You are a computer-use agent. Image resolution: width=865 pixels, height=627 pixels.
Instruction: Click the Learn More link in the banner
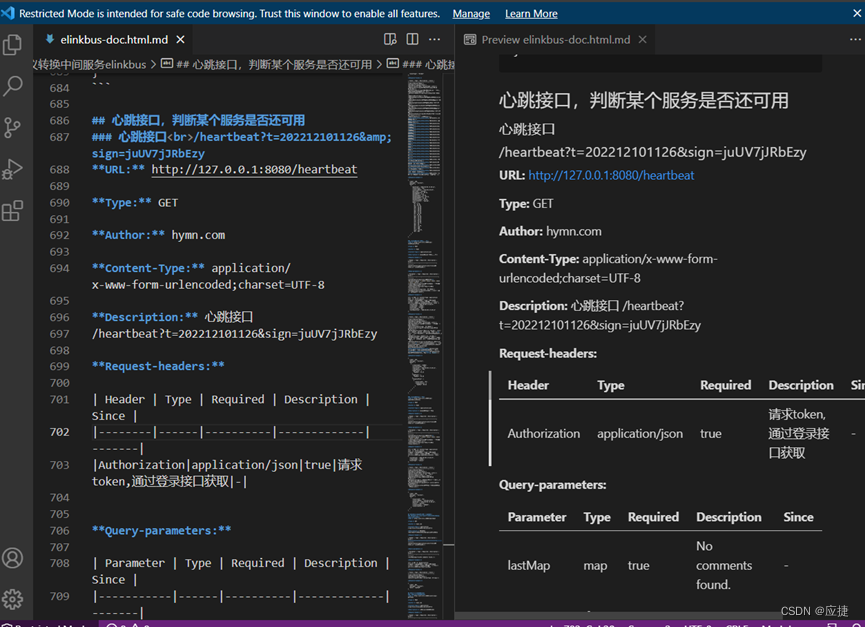pyautogui.click(x=531, y=14)
